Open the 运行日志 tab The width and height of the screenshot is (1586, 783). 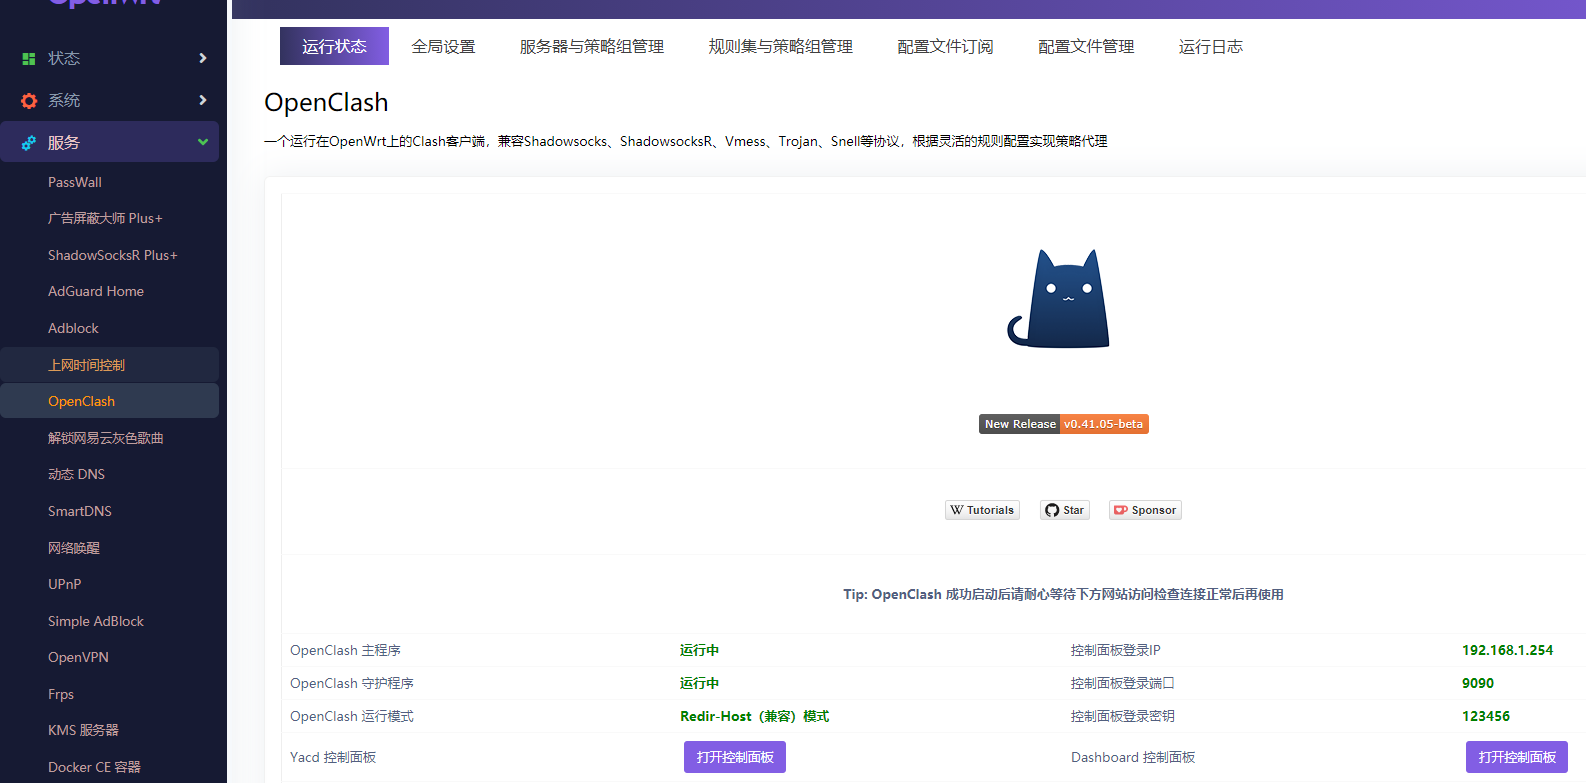[1210, 46]
